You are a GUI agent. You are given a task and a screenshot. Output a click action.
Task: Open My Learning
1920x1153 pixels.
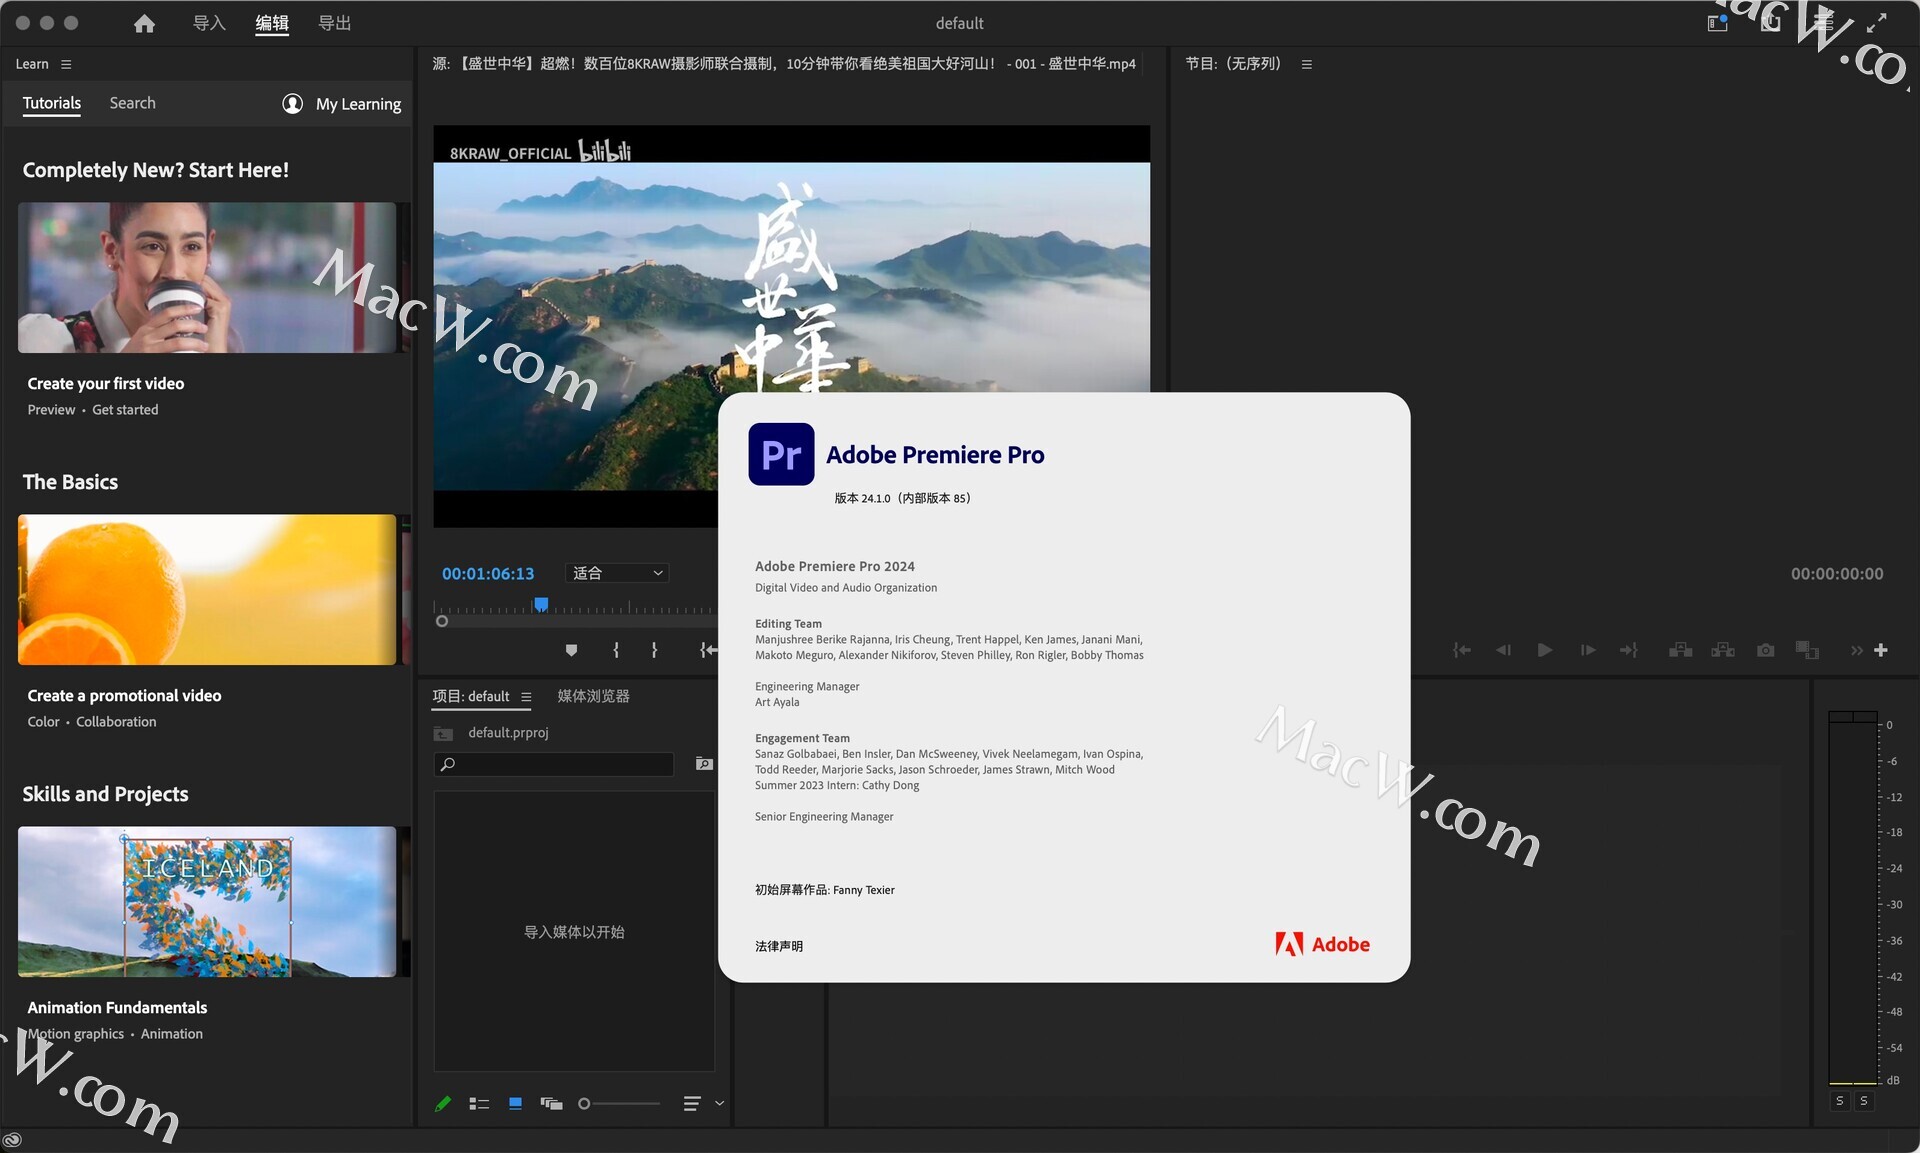pyautogui.click(x=342, y=104)
